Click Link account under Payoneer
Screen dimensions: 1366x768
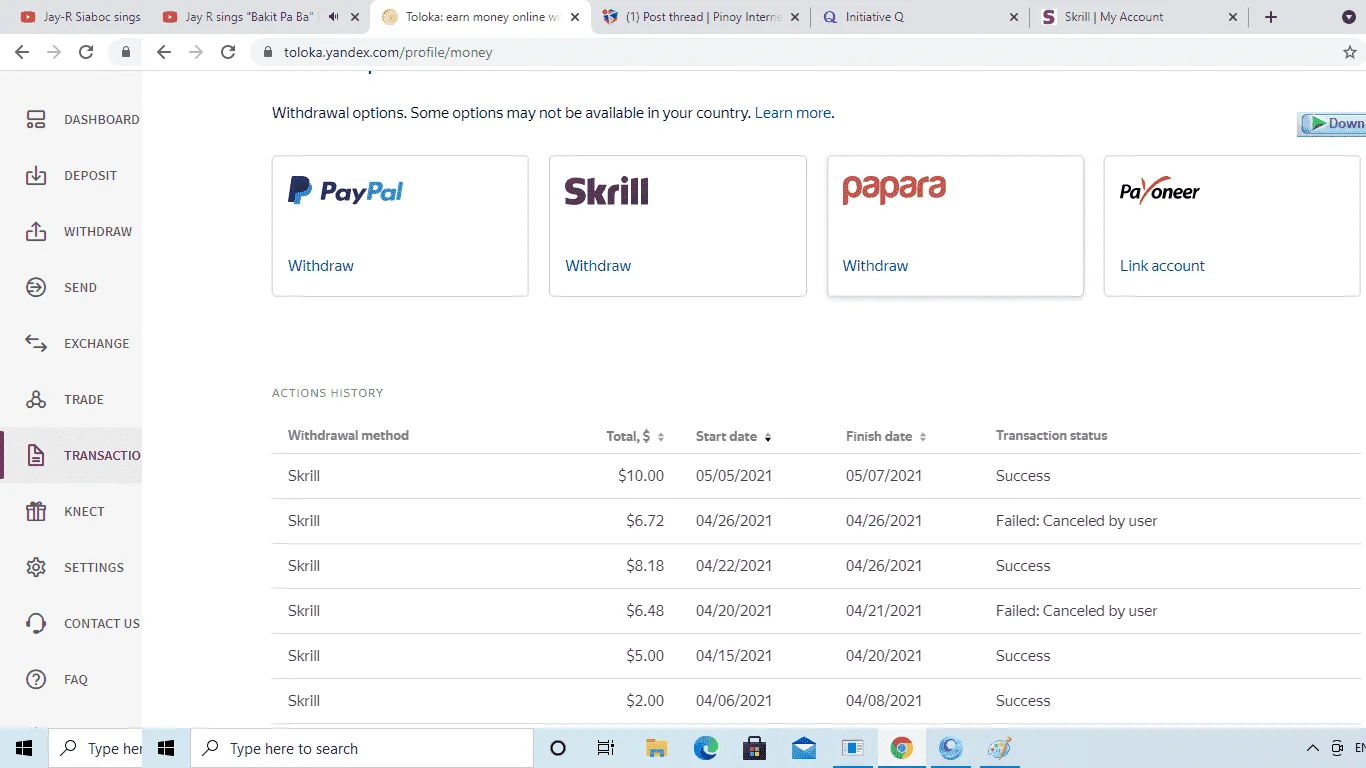[x=1162, y=266]
